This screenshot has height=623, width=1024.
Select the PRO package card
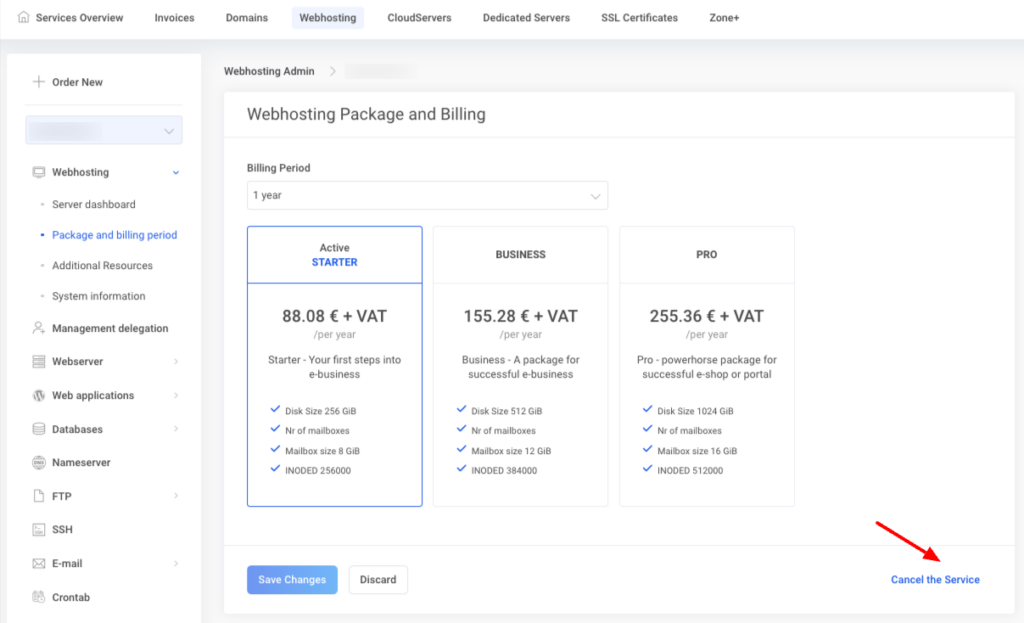point(706,365)
